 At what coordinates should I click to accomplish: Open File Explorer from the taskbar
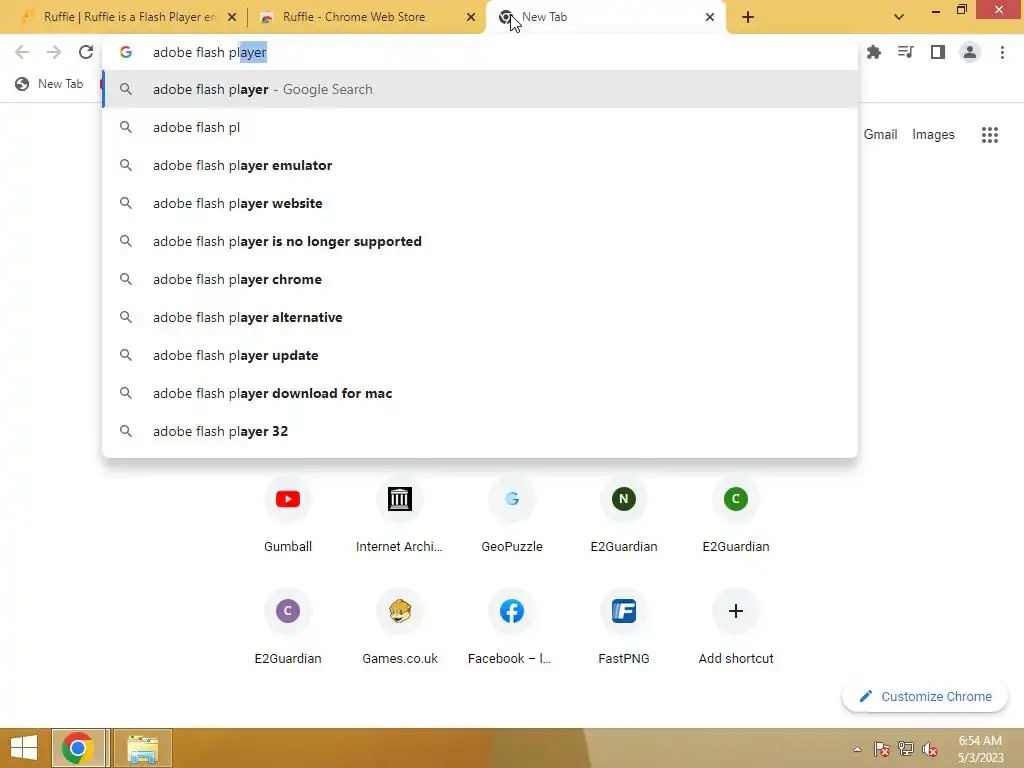142,748
